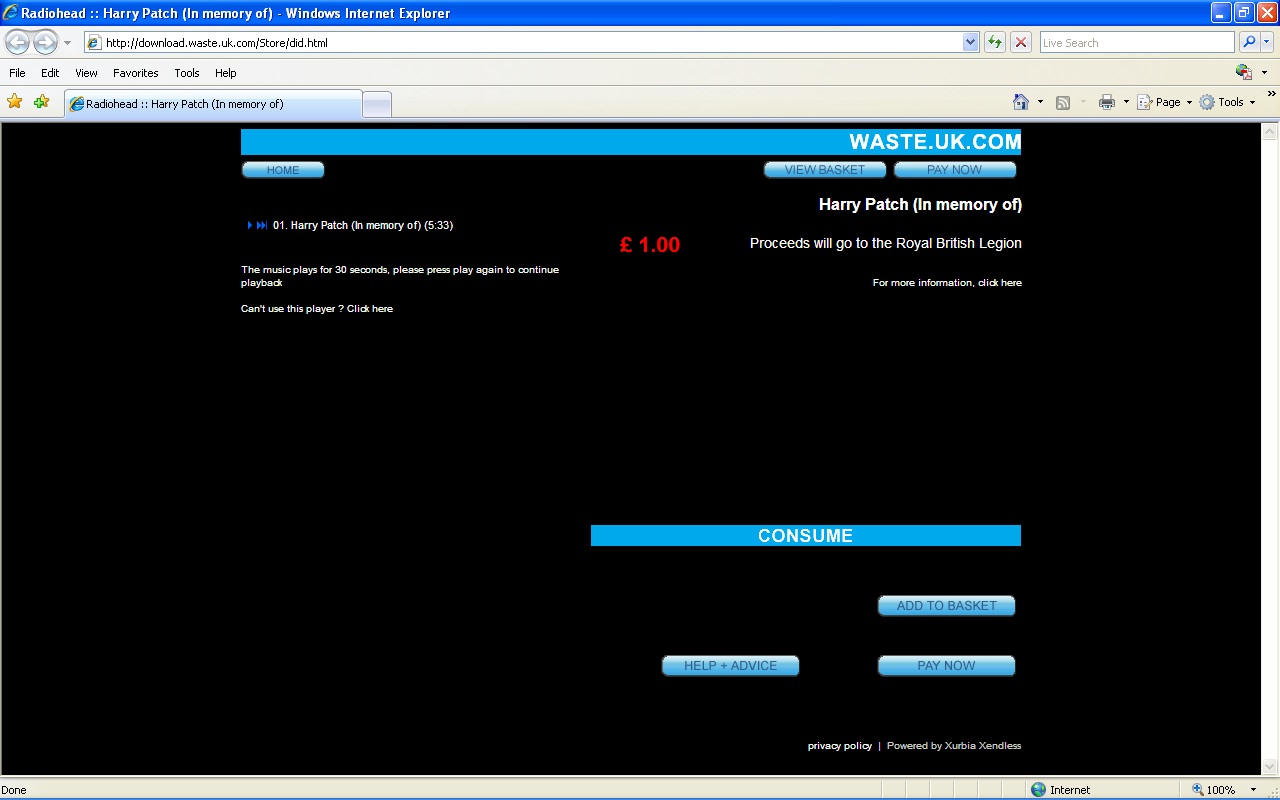This screenshot has width=1280, height=800.
Task: Click the Live Search input box
Action: point(1137,42)
